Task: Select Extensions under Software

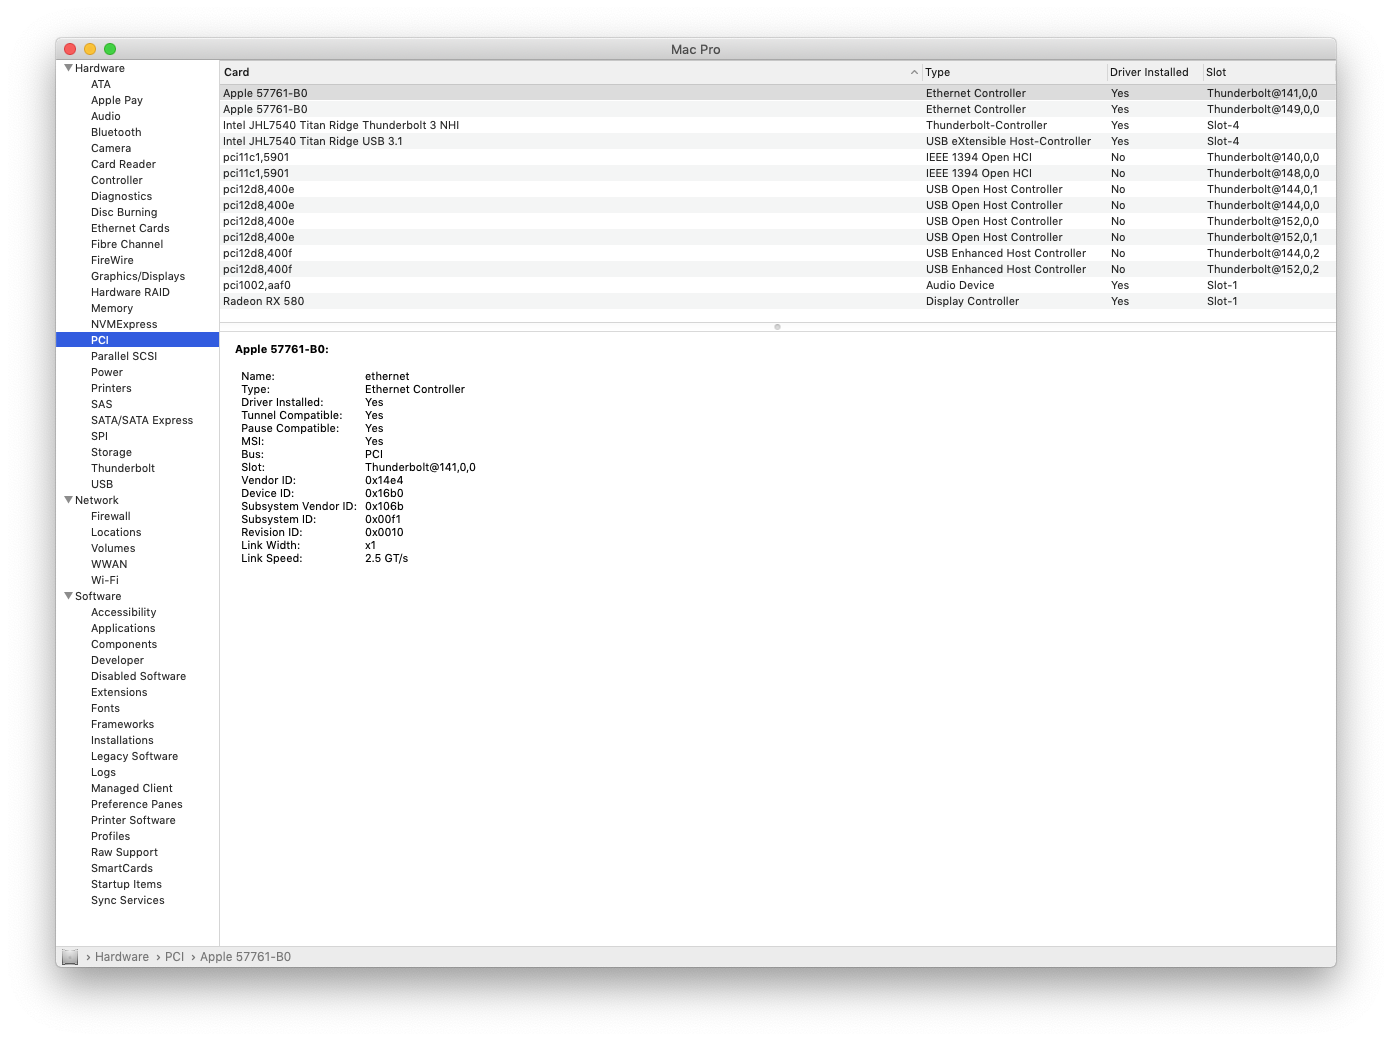Action: 119,692
